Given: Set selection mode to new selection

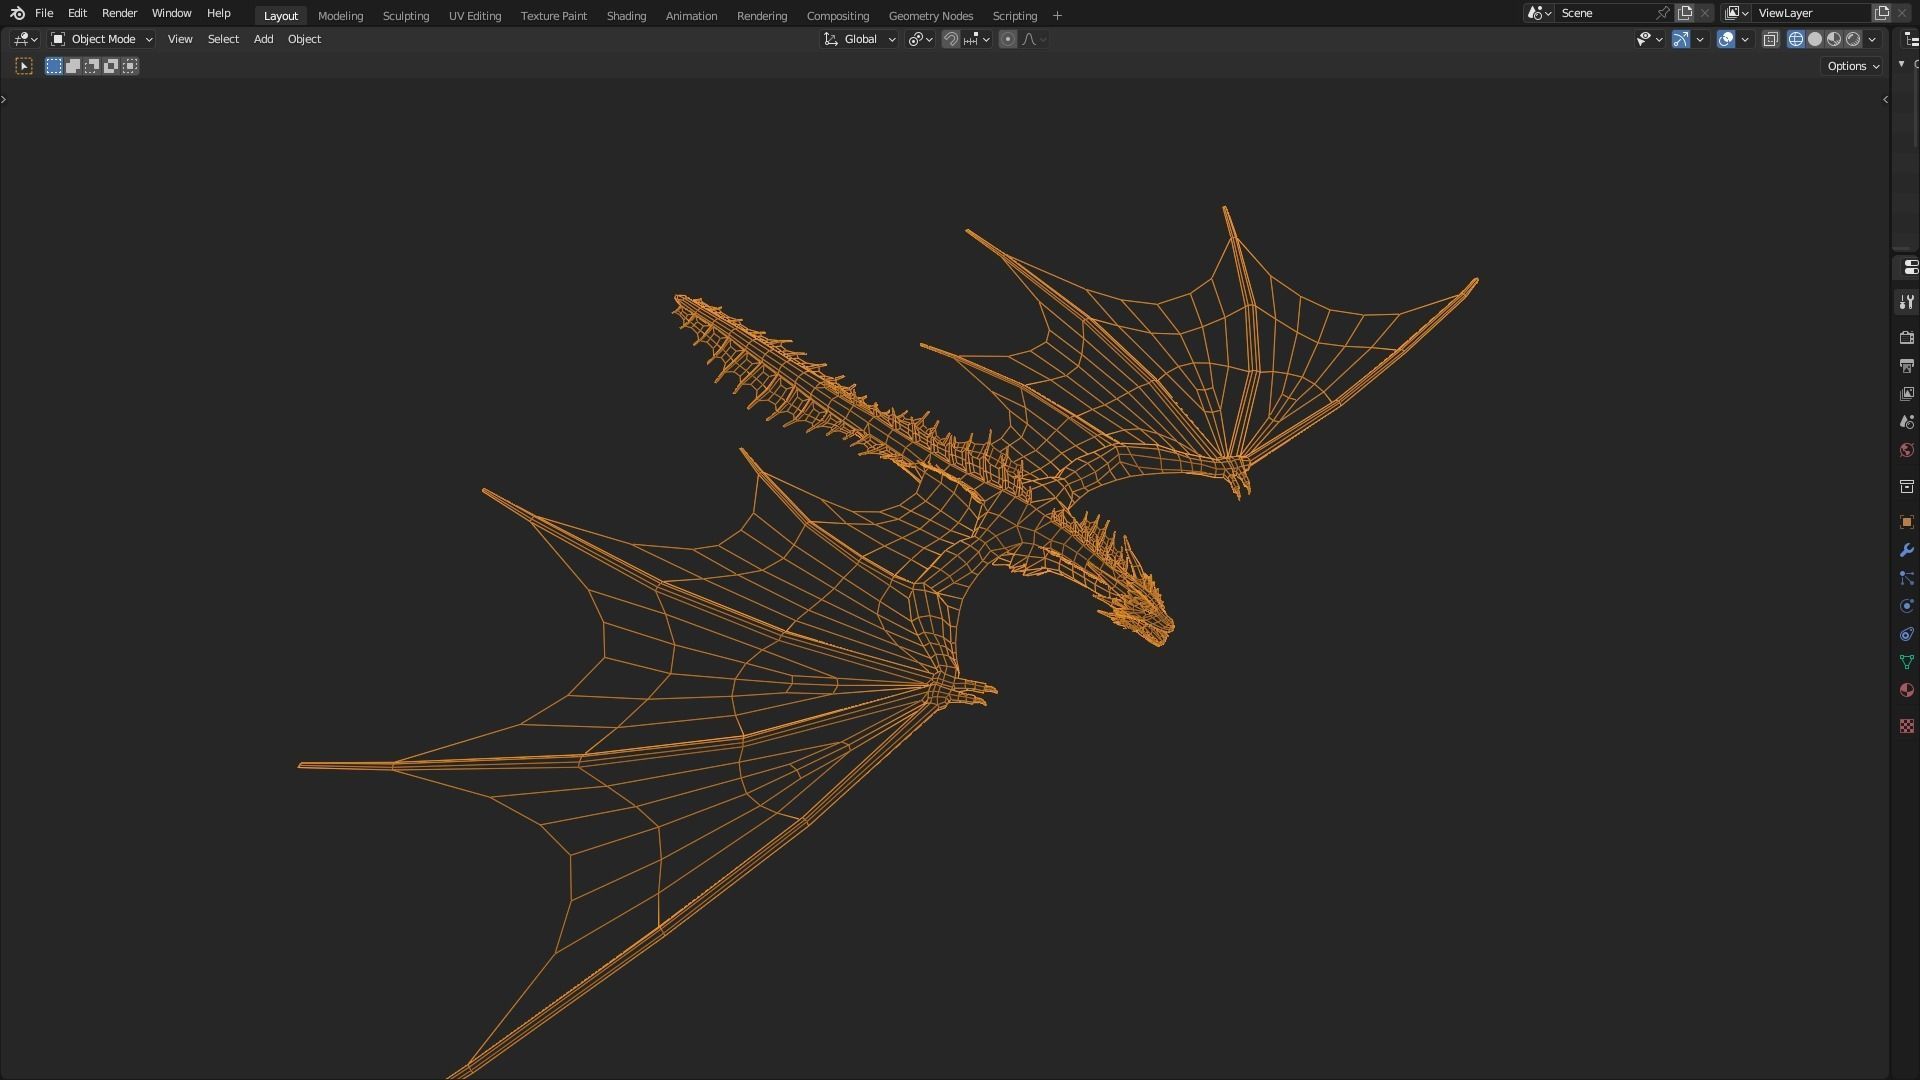Looking at the screenshot, I should pyautogui.click(x=54, y=66).
